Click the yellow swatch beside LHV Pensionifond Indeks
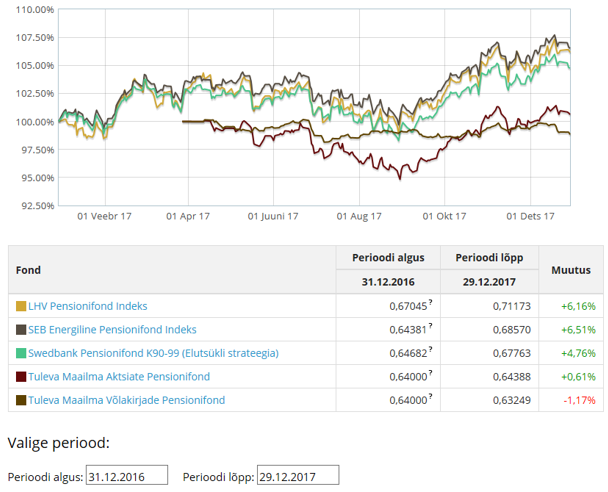Image resolution: width=608 pixels, height=492 pixels. (21, 305)
